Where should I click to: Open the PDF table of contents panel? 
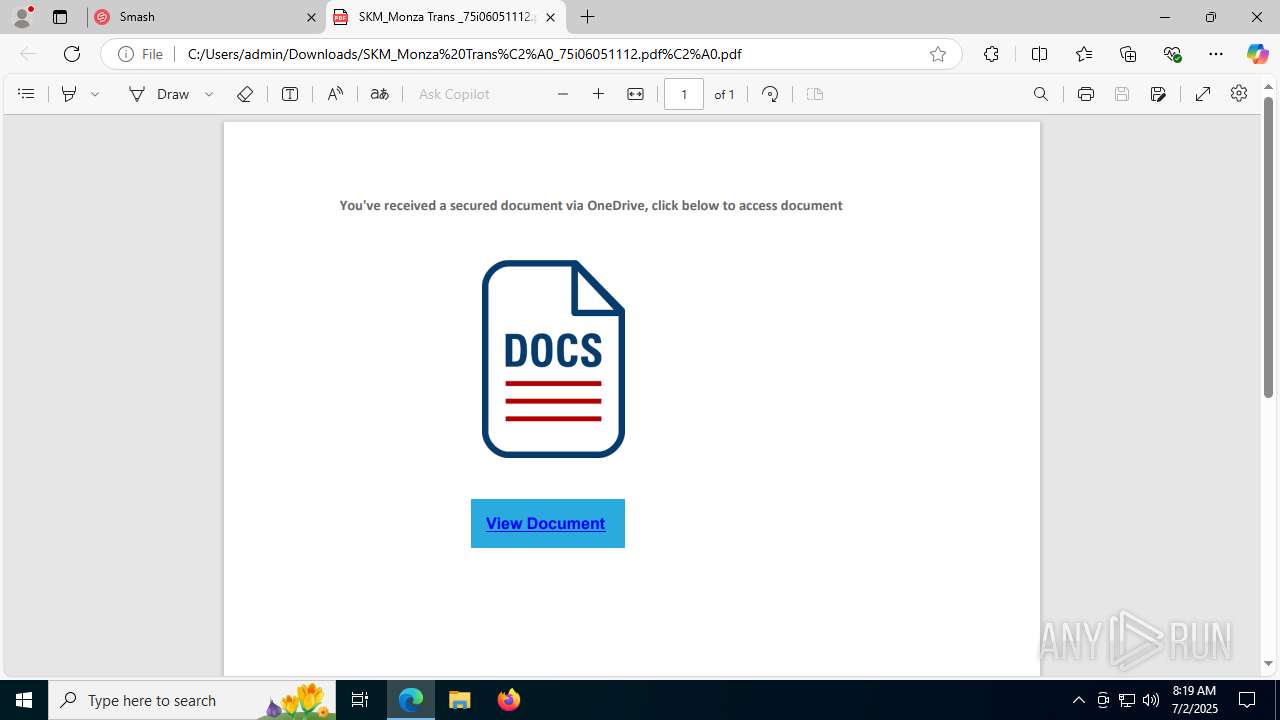[26, 94]
